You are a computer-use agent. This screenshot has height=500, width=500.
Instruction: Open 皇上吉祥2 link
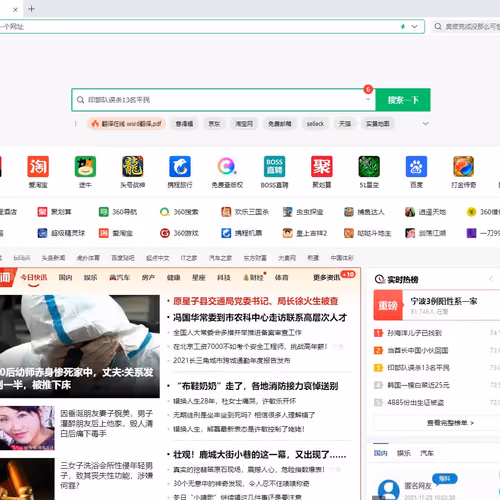click(x=304, y=233)
